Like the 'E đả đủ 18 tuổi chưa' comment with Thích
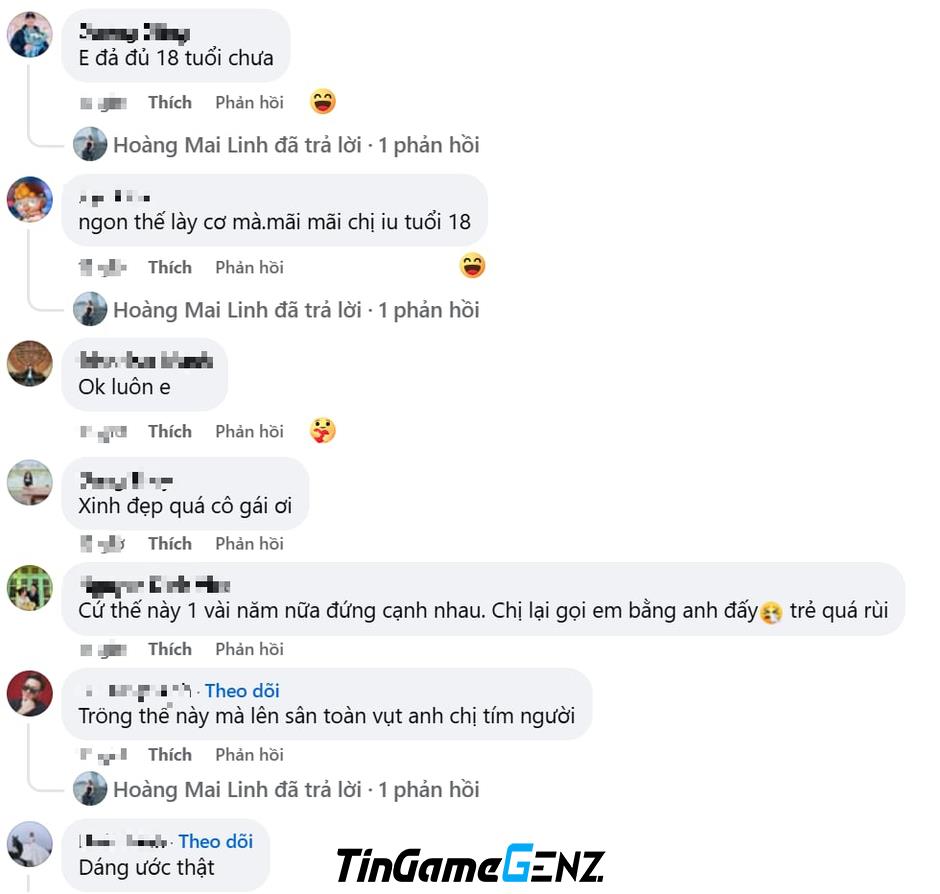Viewport: 940px width, 894px height. (170, 103)
